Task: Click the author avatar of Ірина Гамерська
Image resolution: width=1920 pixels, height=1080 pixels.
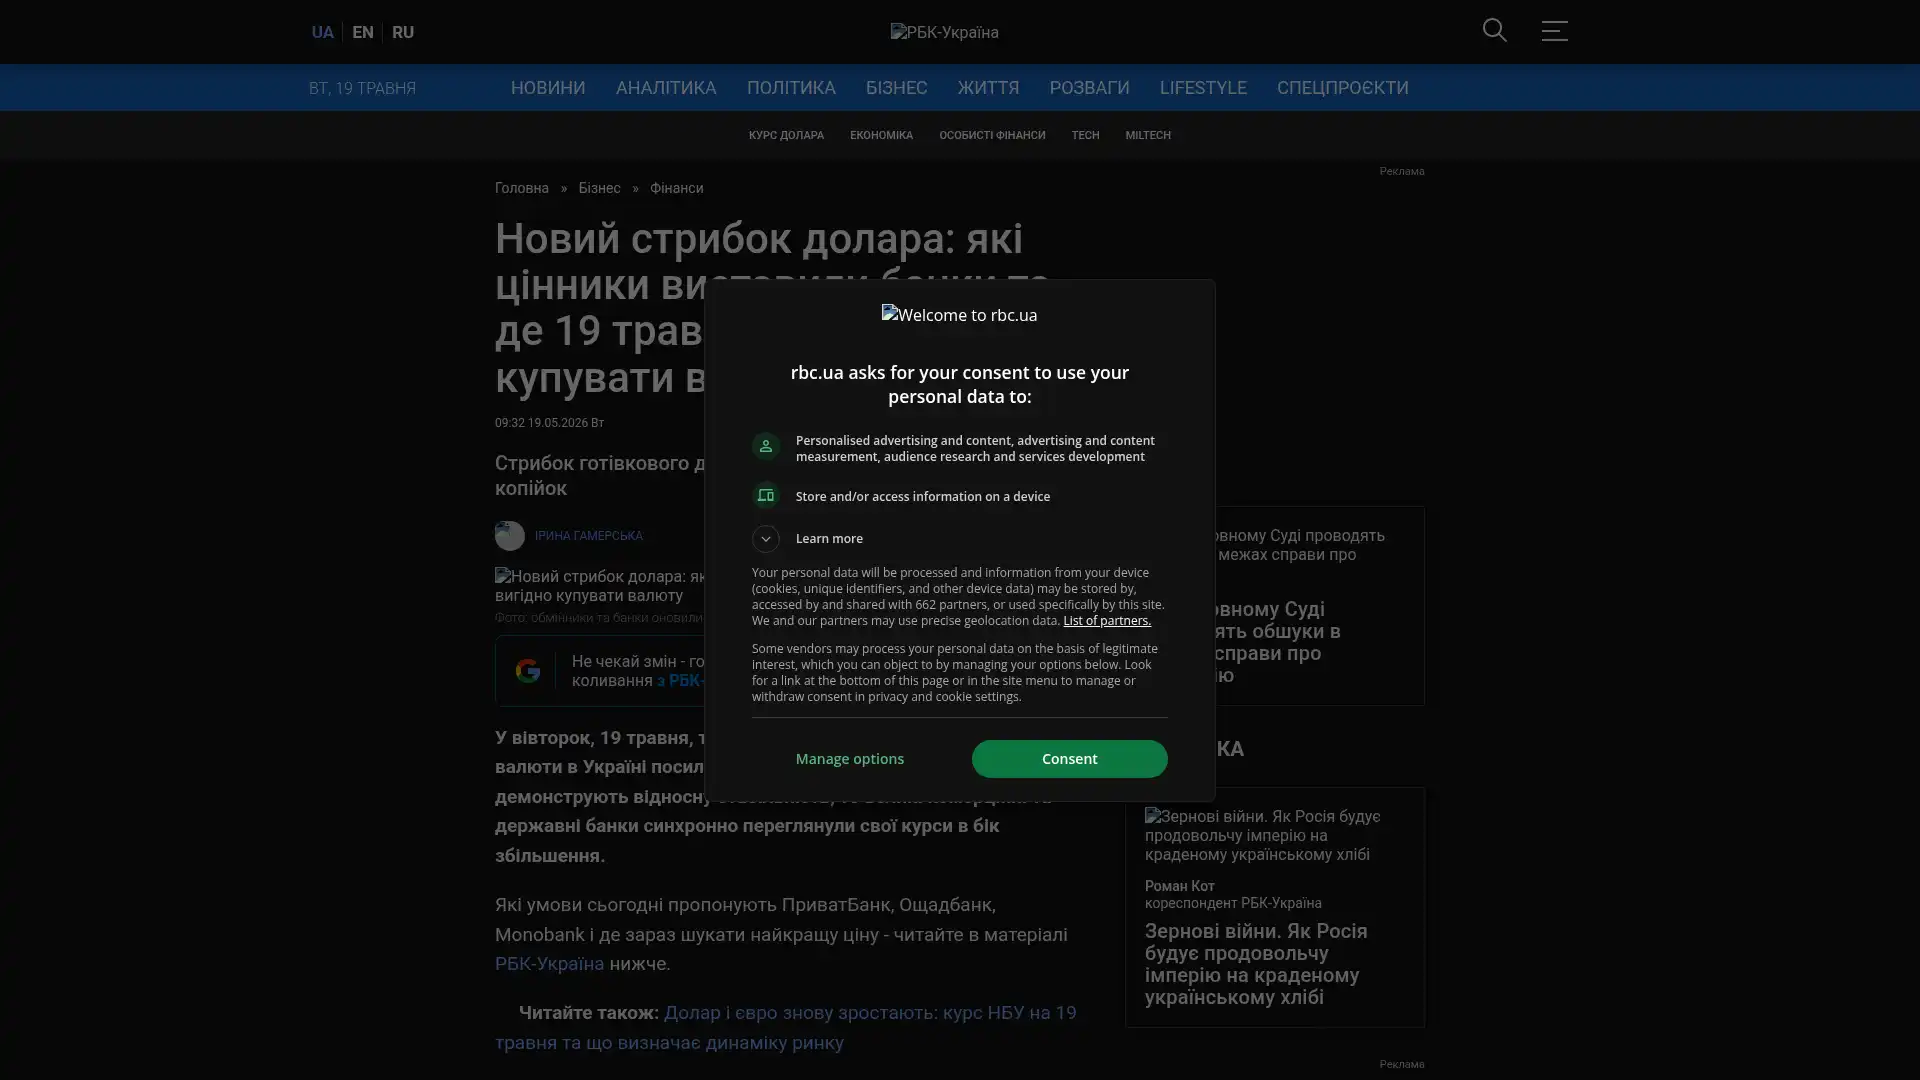Action: pos(510,536)
